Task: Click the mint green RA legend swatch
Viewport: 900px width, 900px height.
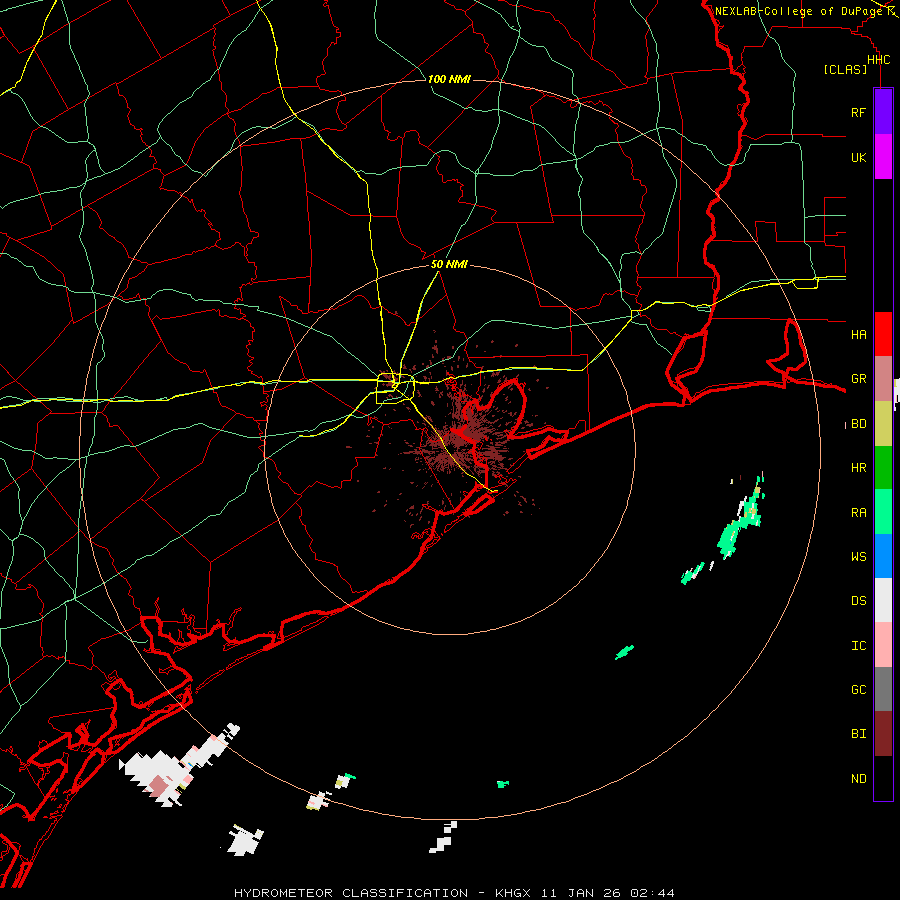Action: coord(883,512)
